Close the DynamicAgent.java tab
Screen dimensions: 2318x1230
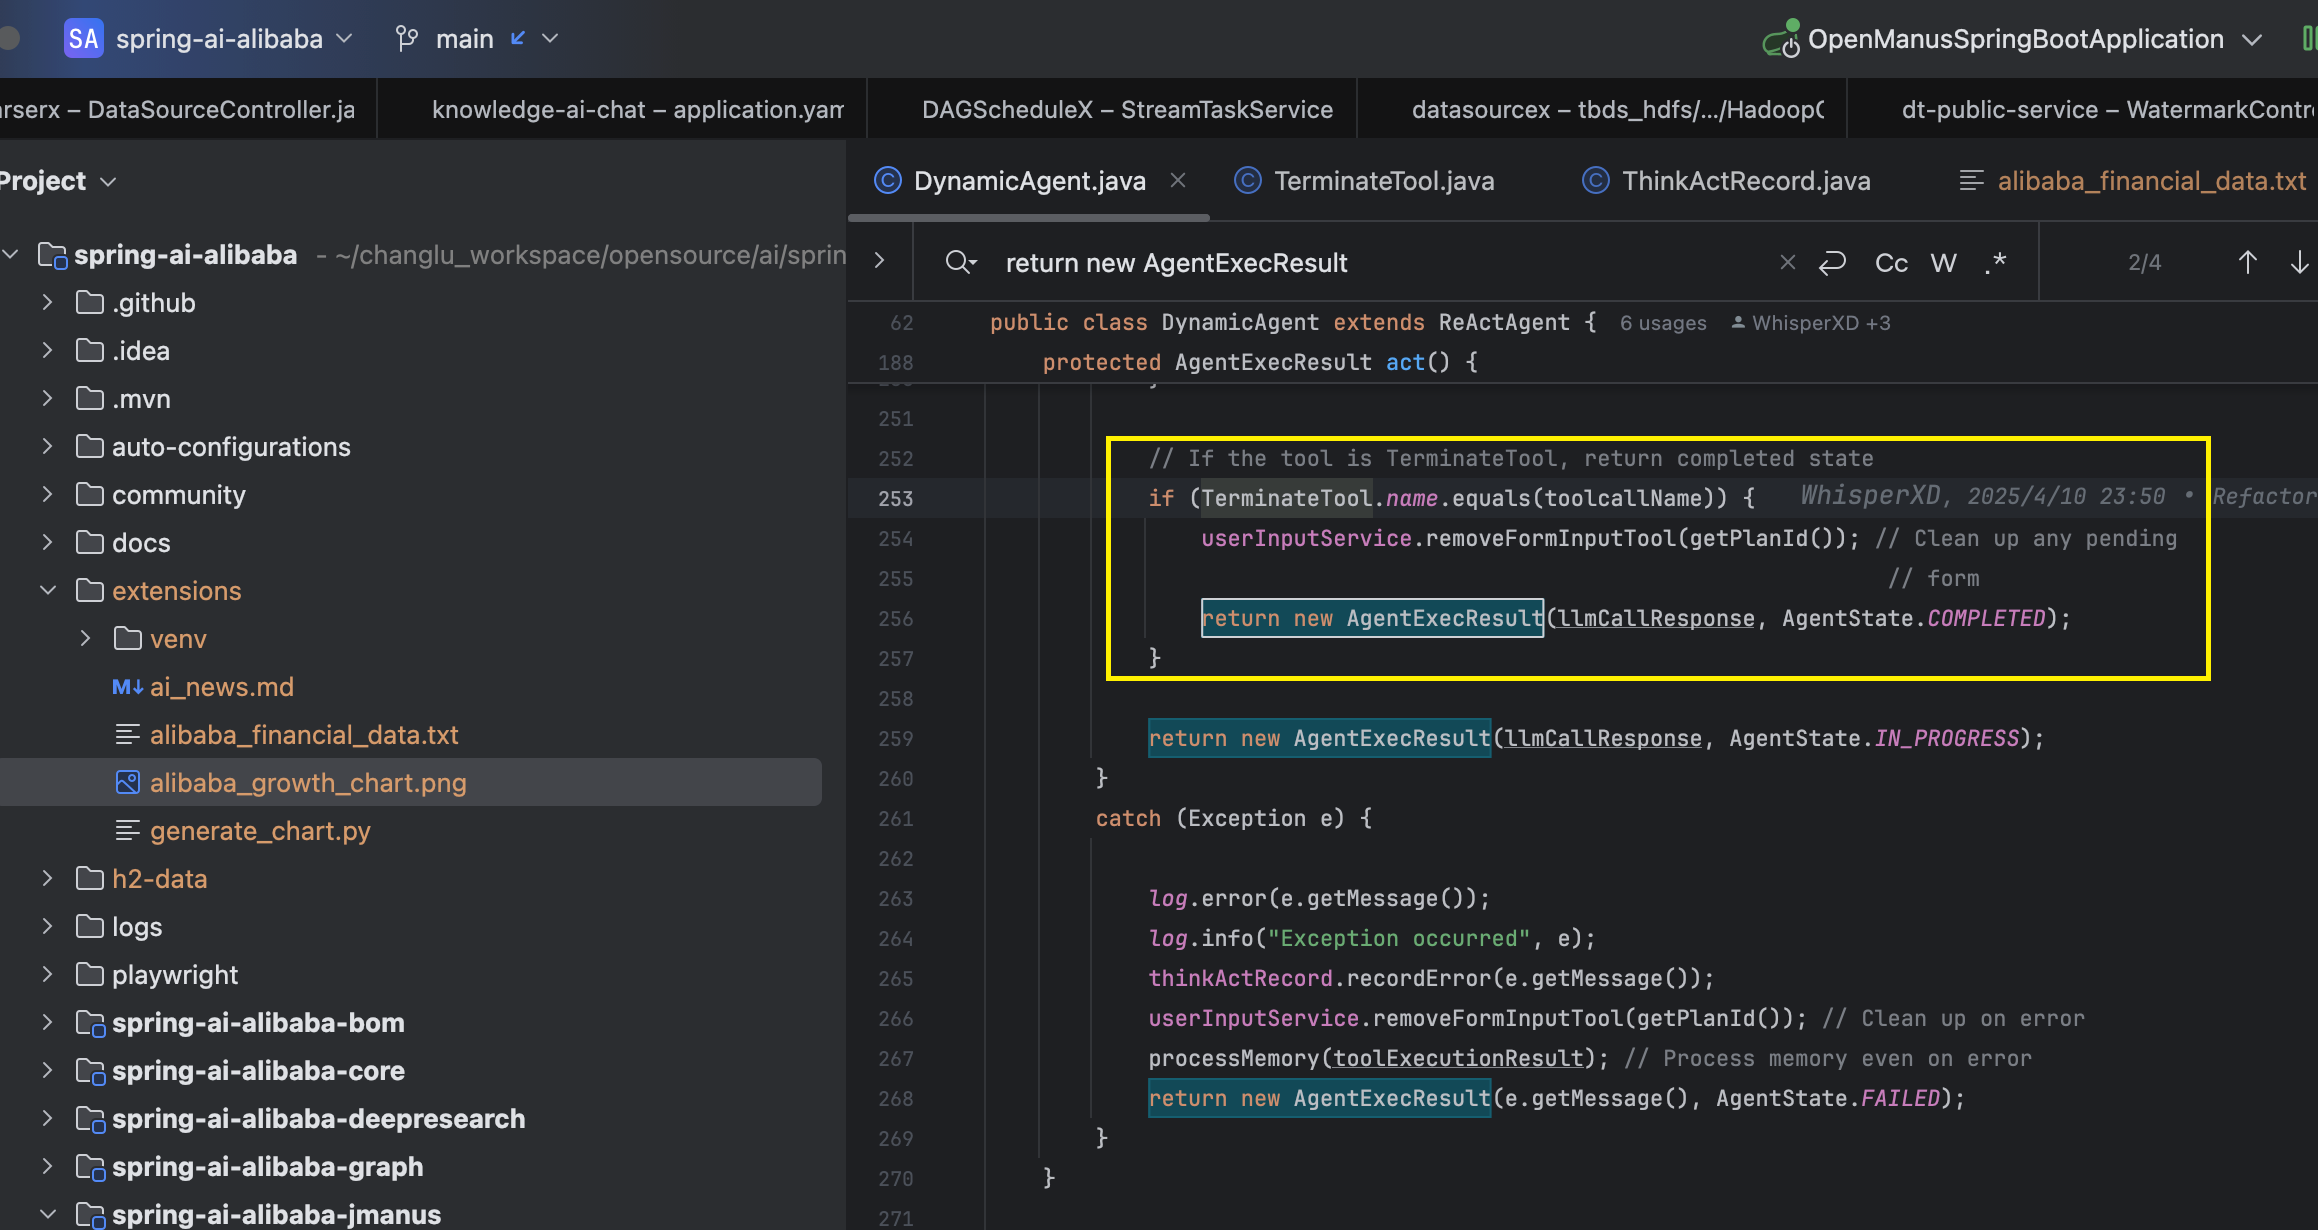coord(1178,180)
